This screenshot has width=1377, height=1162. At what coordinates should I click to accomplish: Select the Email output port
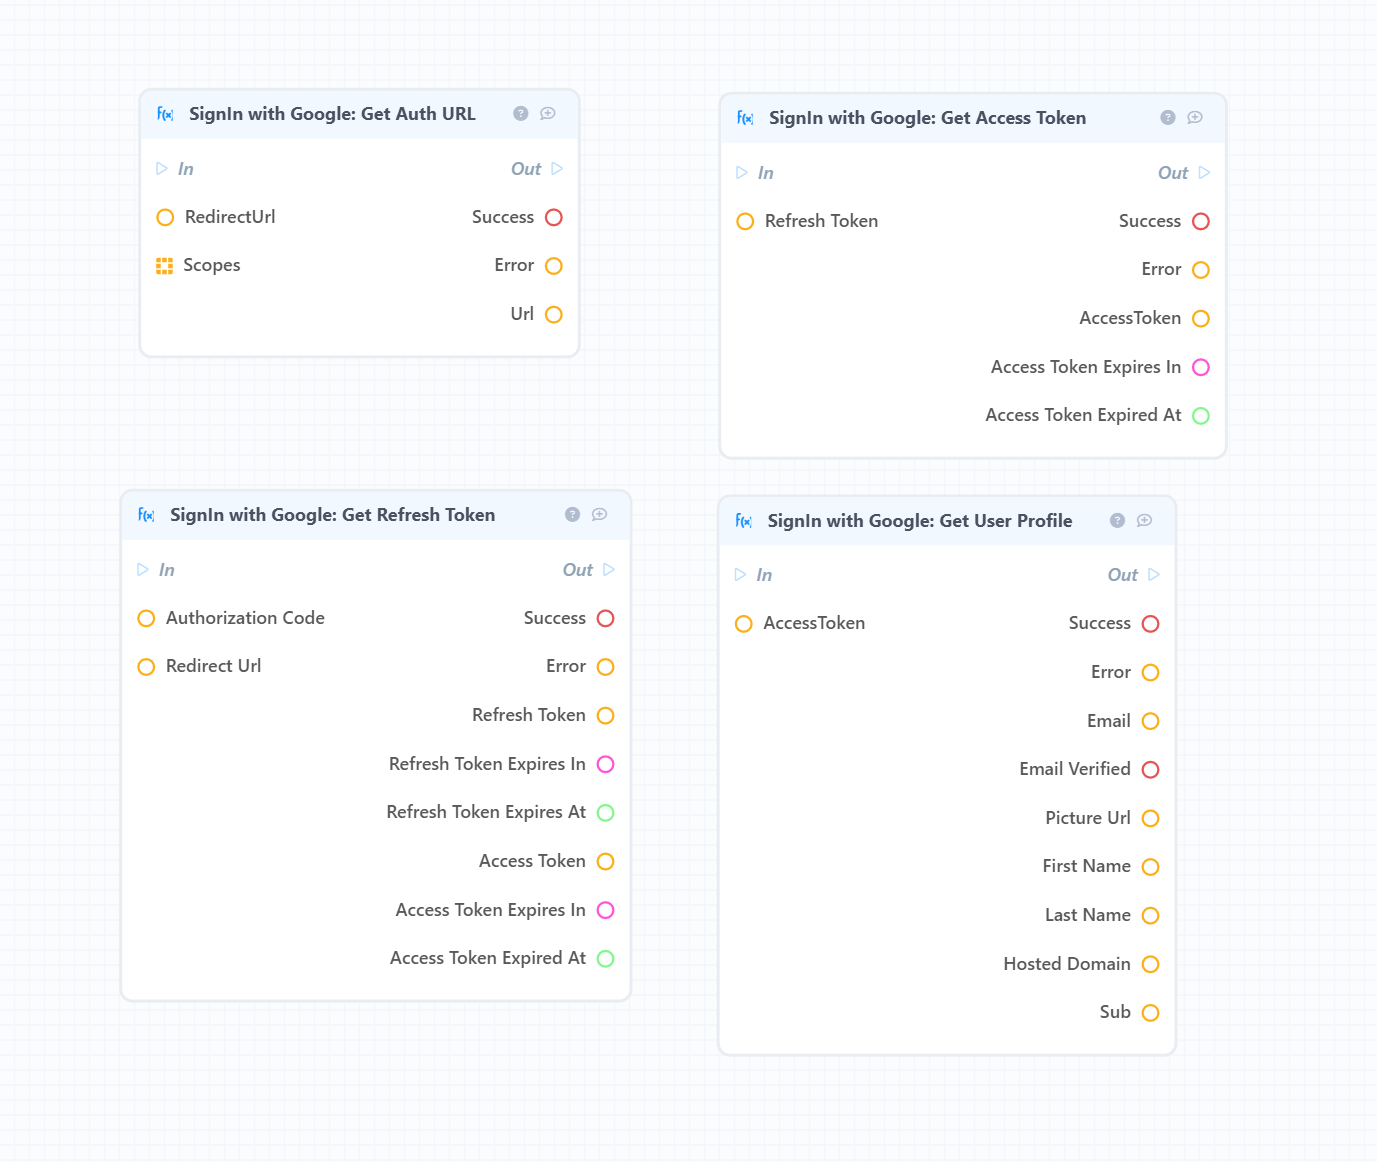click(x=1150, y=721)
